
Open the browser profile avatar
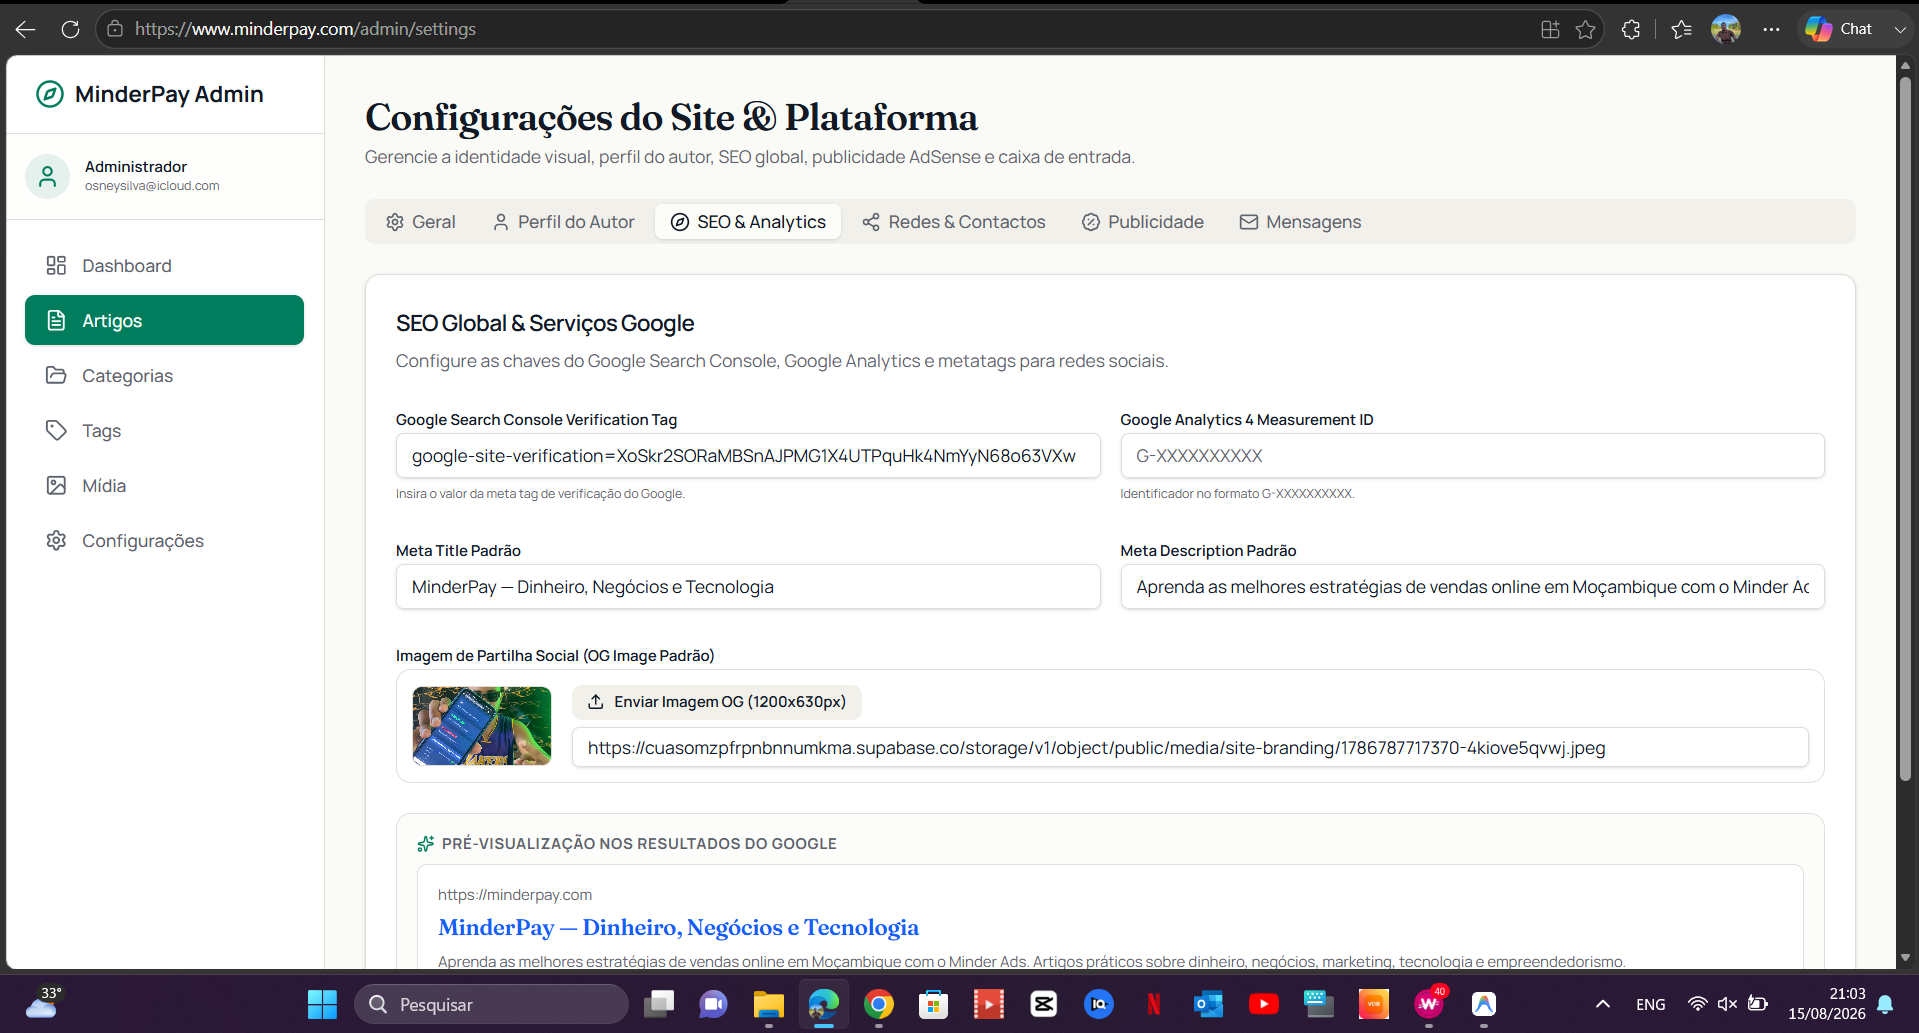[1726, 29]
